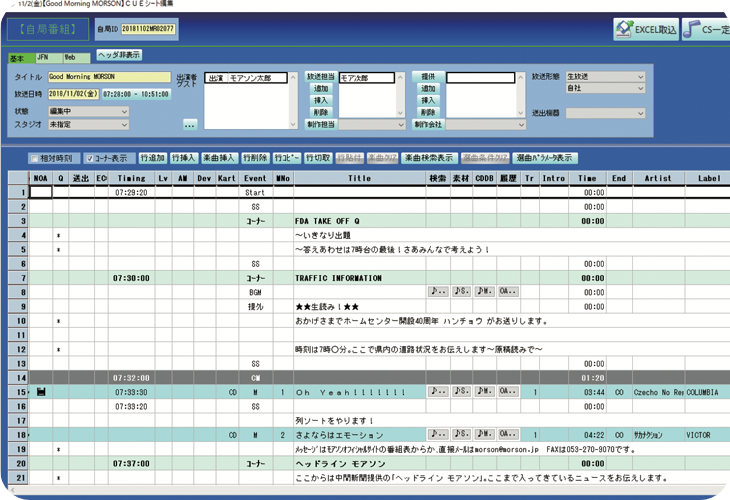This screenshot has height=500, width=730.
Task: Click the 行コピー button
Action: [x=287, y=158]
